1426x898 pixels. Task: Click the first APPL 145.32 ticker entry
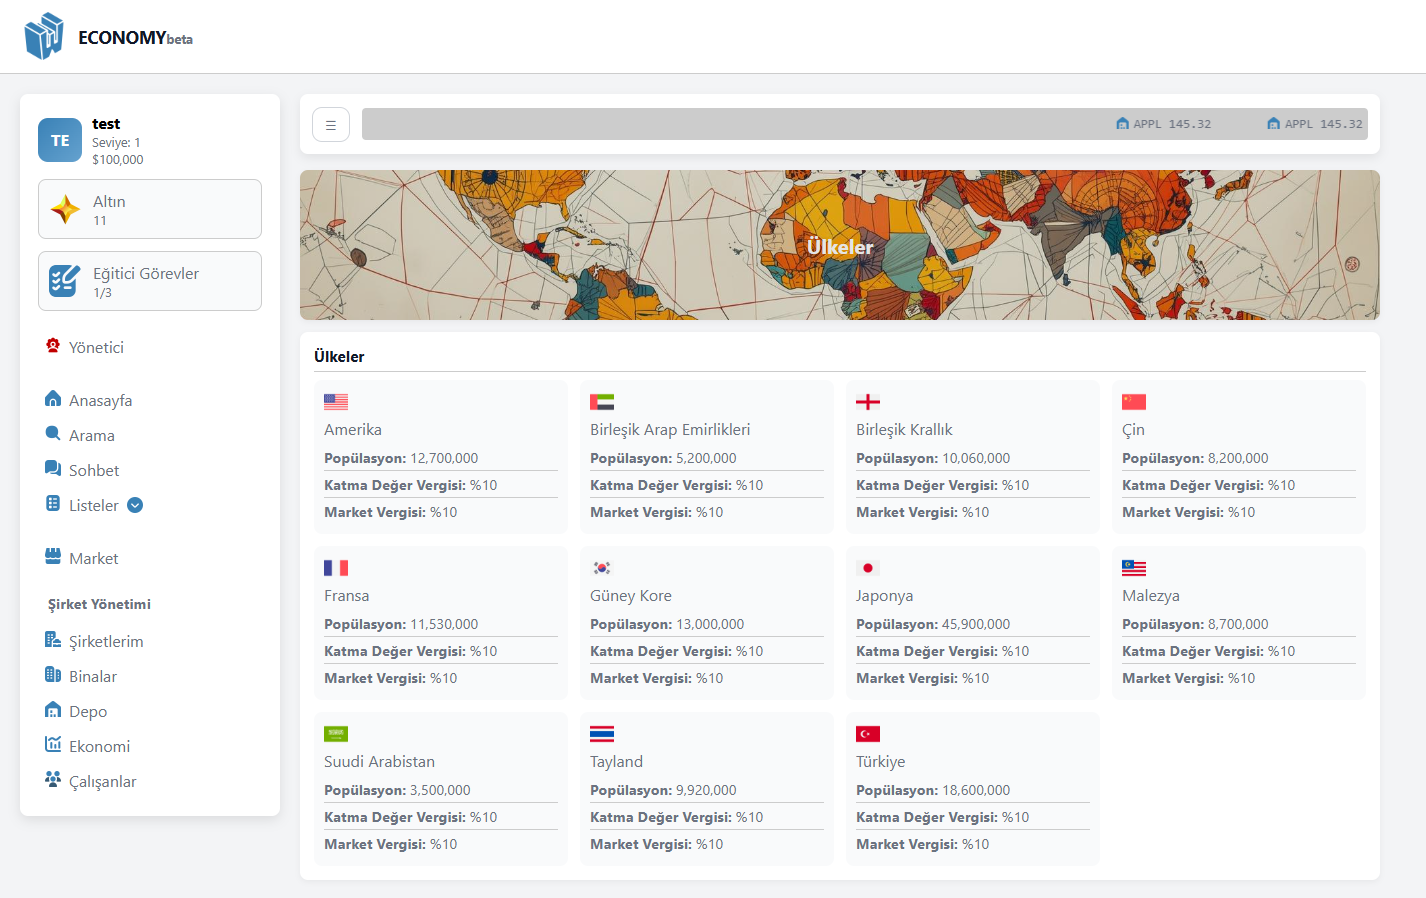[x=1163, y=124]
